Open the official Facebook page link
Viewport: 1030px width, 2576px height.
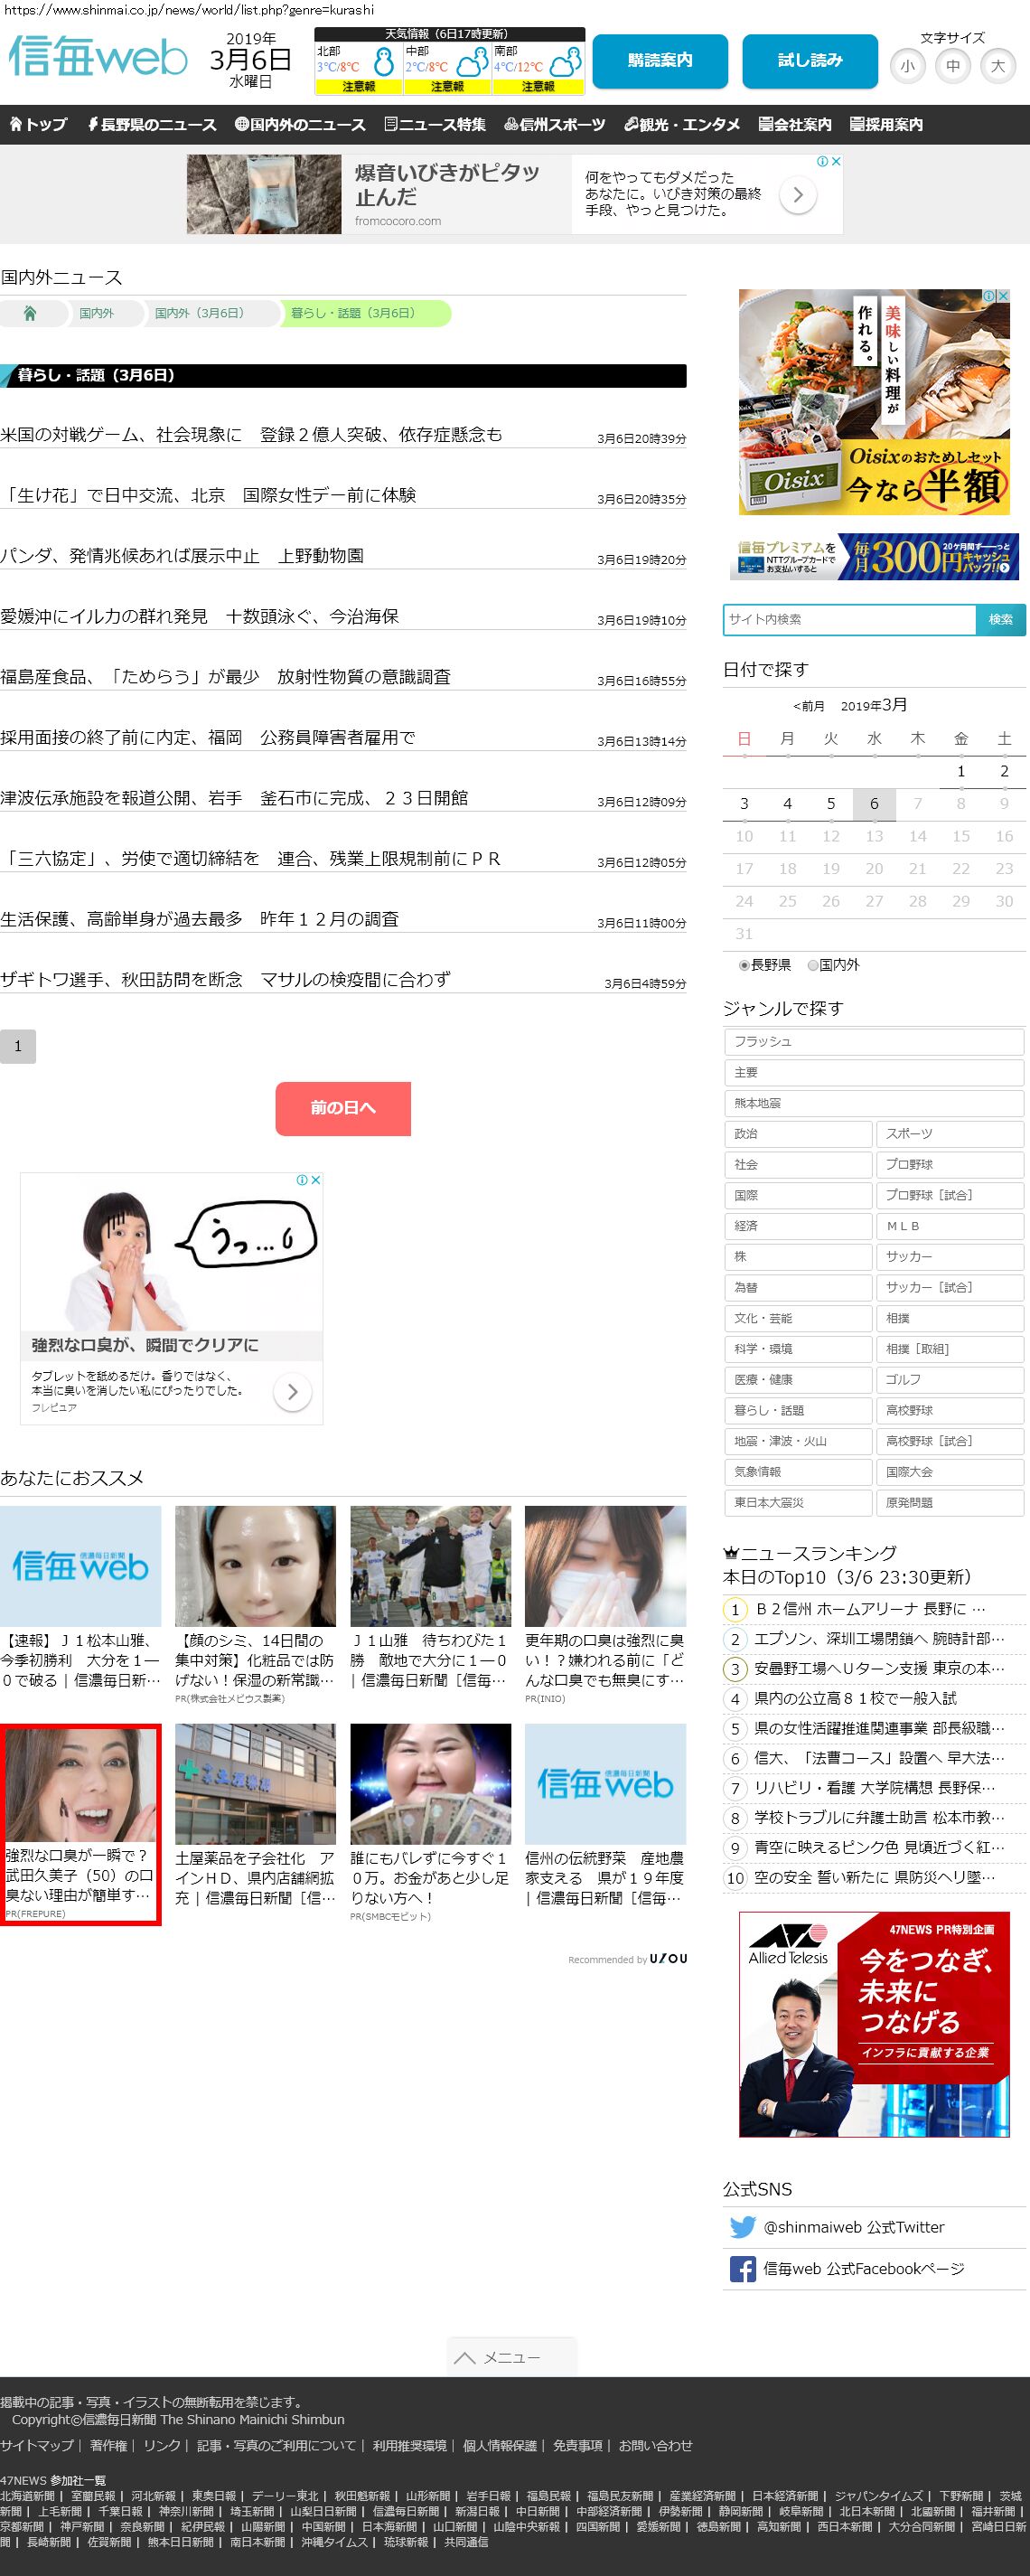click(x=863, y=2268)
